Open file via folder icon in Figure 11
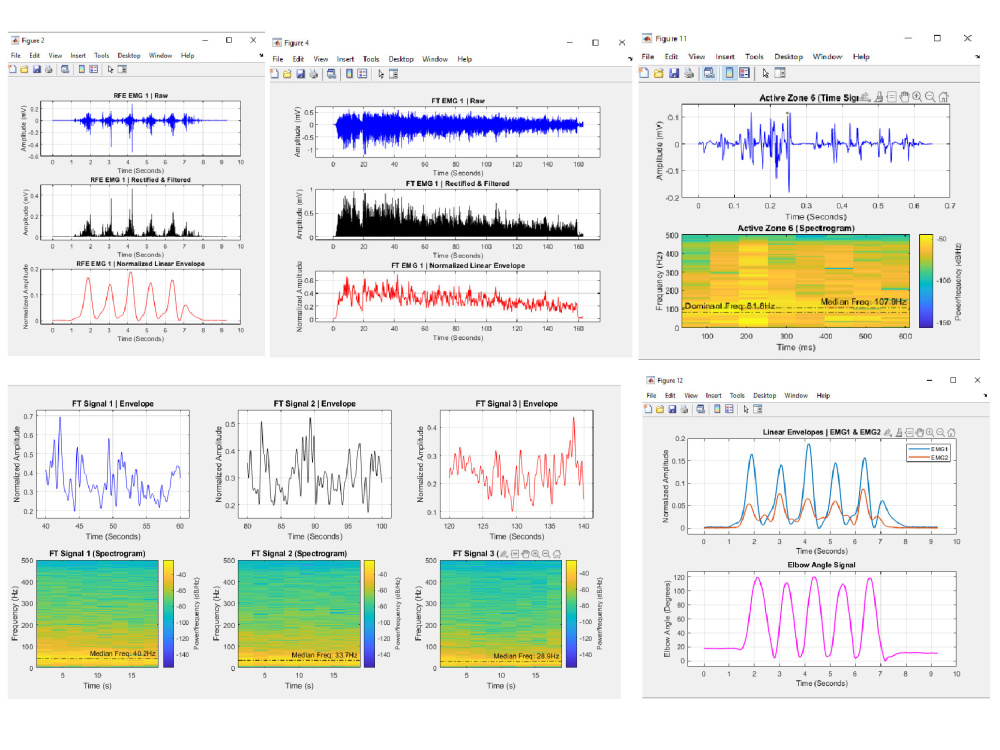This screenshot has height=750, width=1000. point(659,73)
